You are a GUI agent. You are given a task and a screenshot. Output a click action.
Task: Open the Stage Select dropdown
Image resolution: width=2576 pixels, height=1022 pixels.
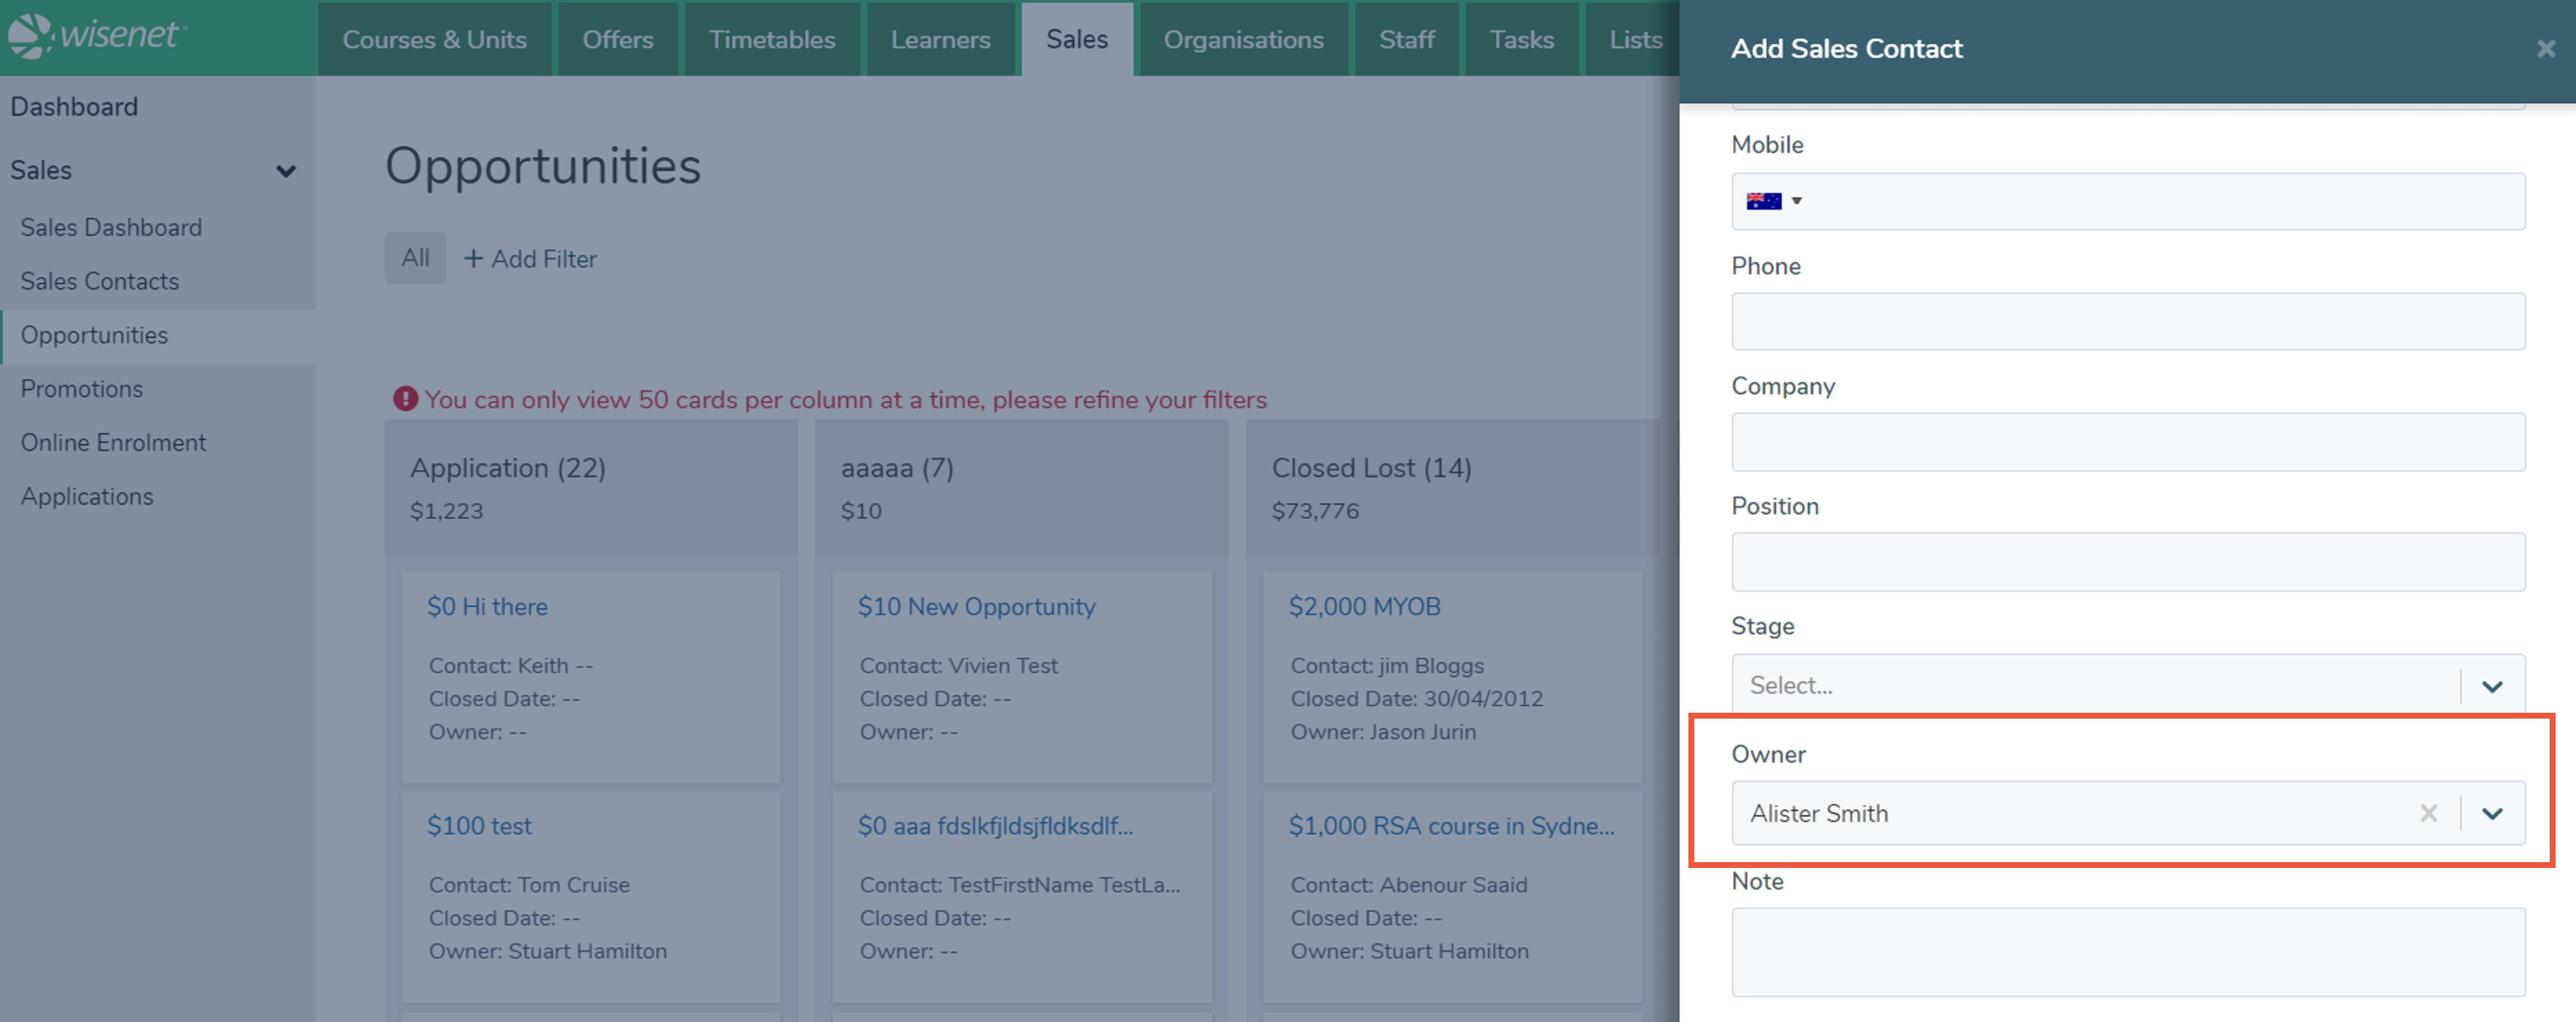pos(2128,685)
